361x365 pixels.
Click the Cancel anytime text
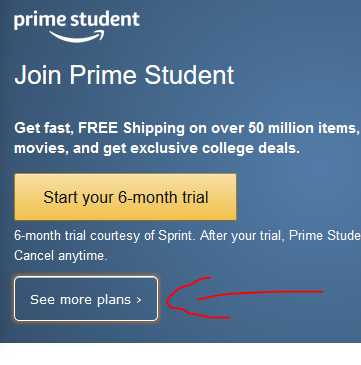[x=61, y=256]
